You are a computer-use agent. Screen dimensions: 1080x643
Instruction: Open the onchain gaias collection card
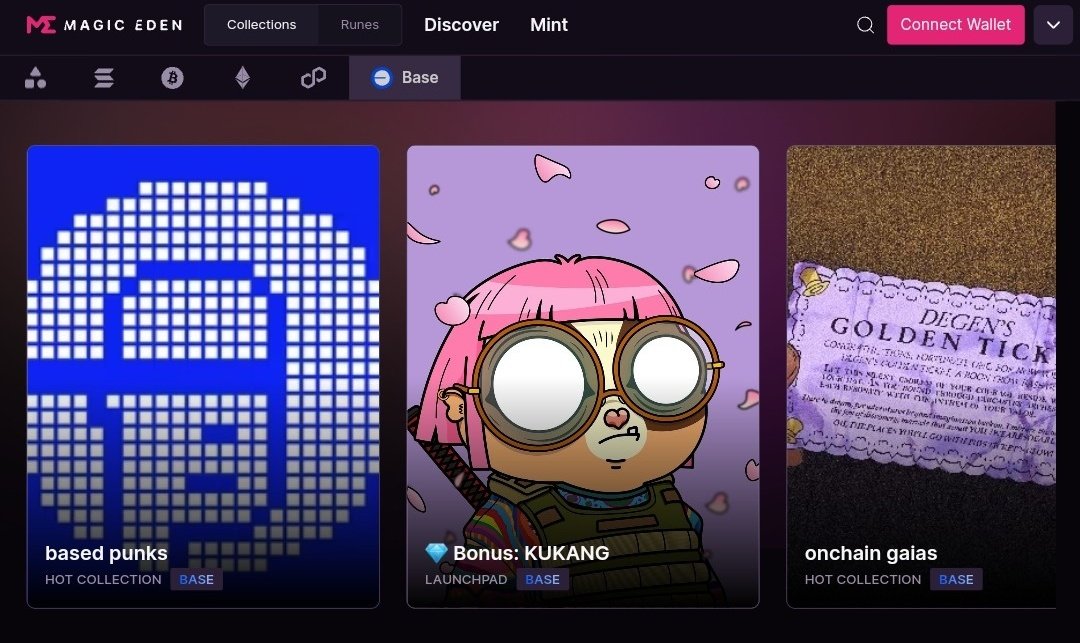pos(921,377)
